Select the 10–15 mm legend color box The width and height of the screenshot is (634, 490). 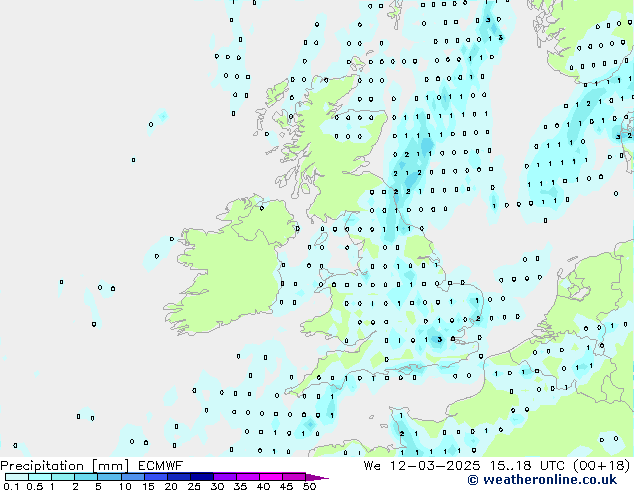point(132,477)
